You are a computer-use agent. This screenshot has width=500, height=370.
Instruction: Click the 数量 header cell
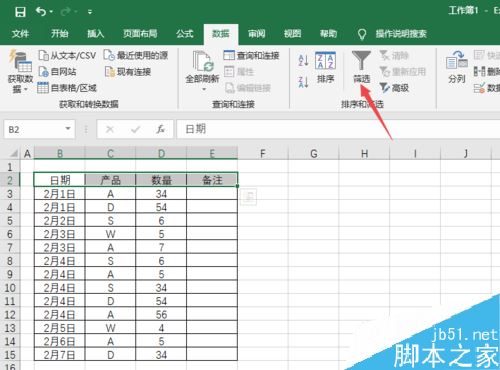click(x=161, y=180)
